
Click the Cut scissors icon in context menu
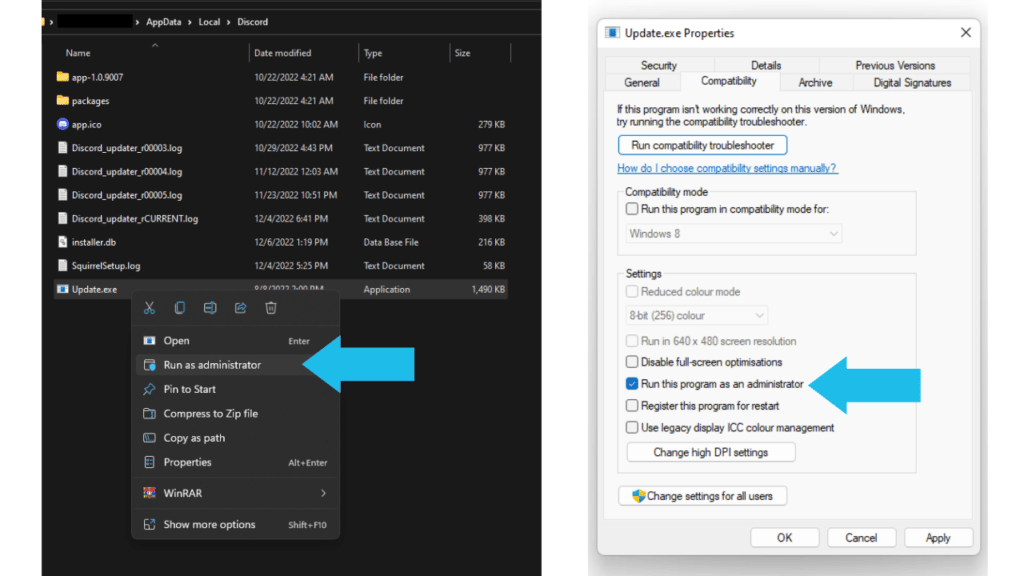(150, 308)
